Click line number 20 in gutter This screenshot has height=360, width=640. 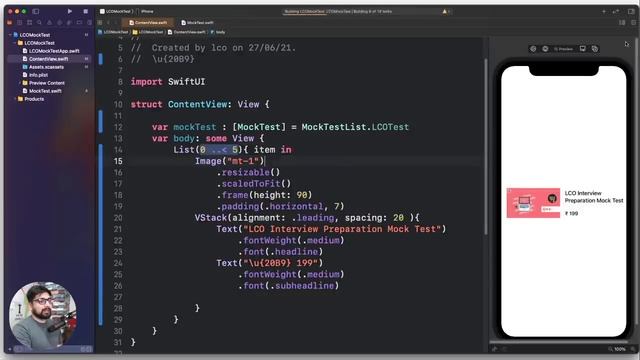[x=118, y=218]
